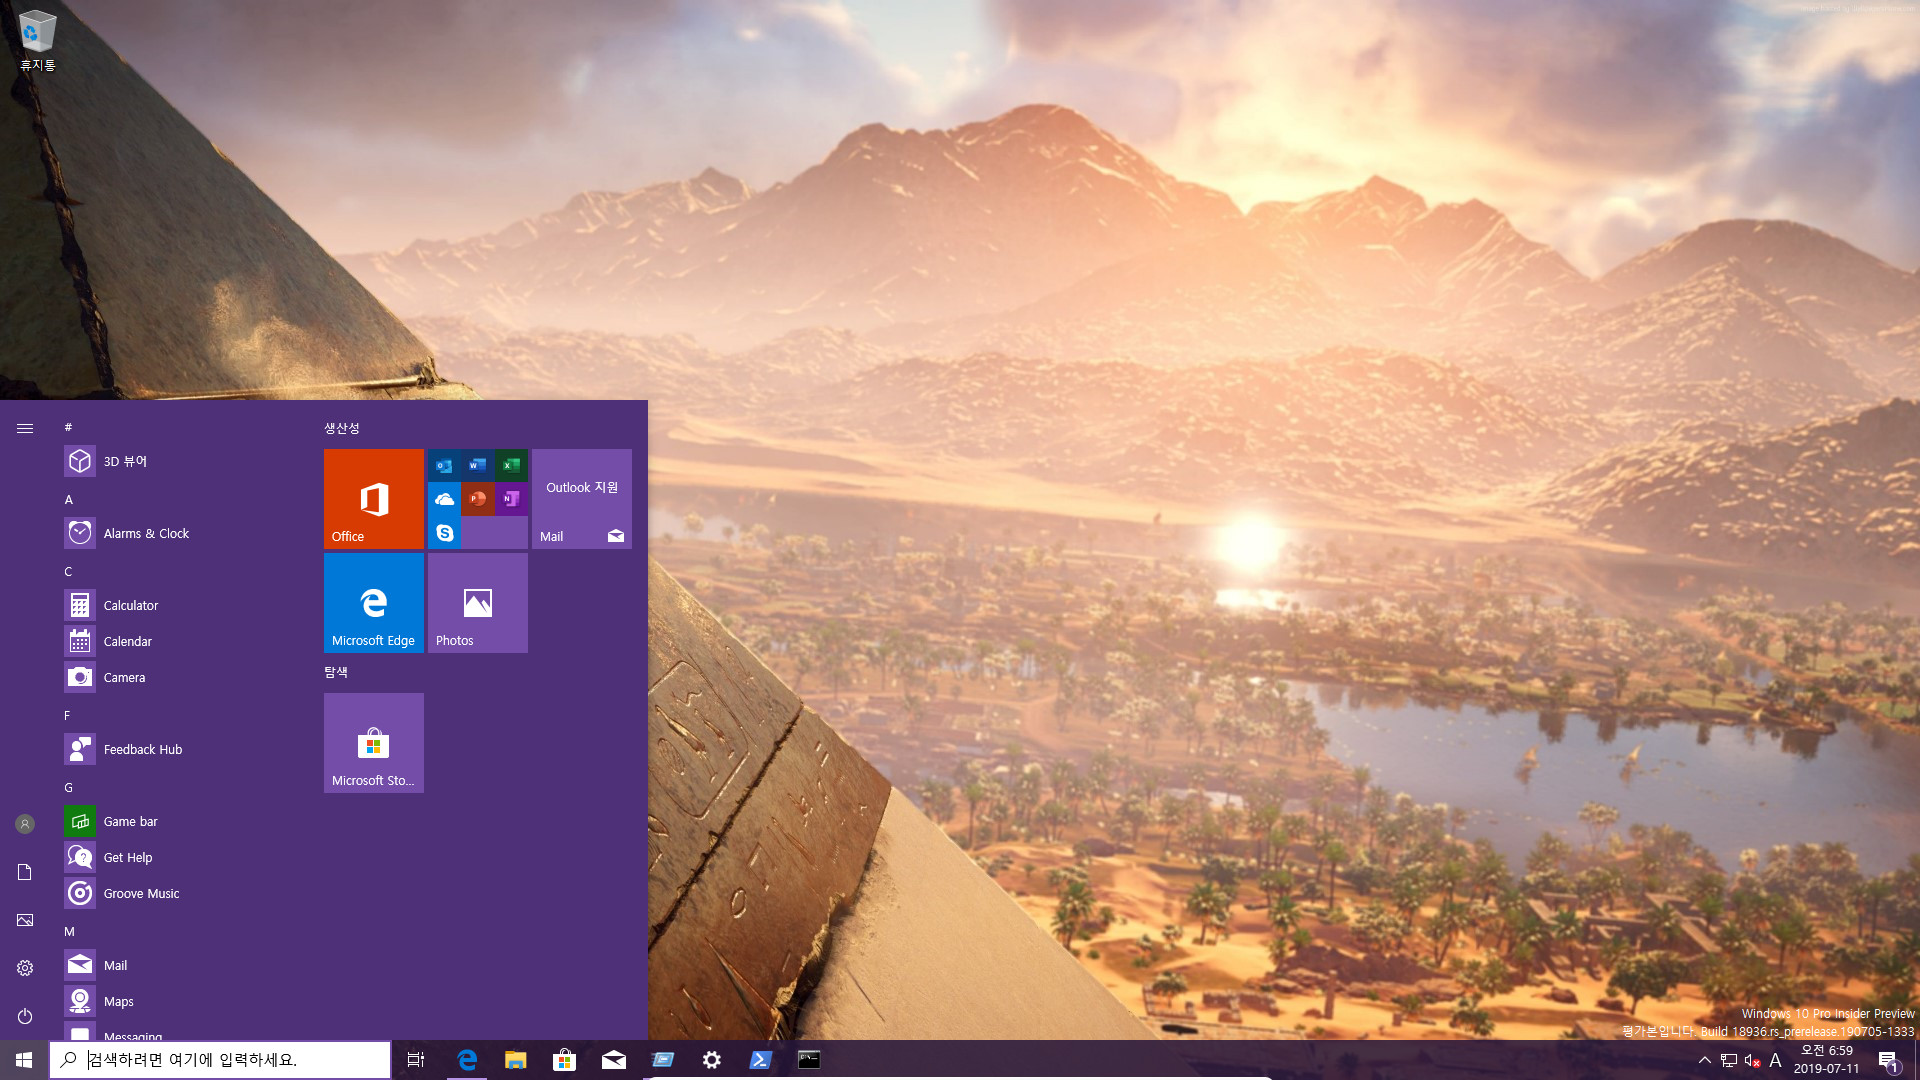Open PowerPoint in Office apps tile
This screenshot has width=1920, height=1080.
[478, 499]
